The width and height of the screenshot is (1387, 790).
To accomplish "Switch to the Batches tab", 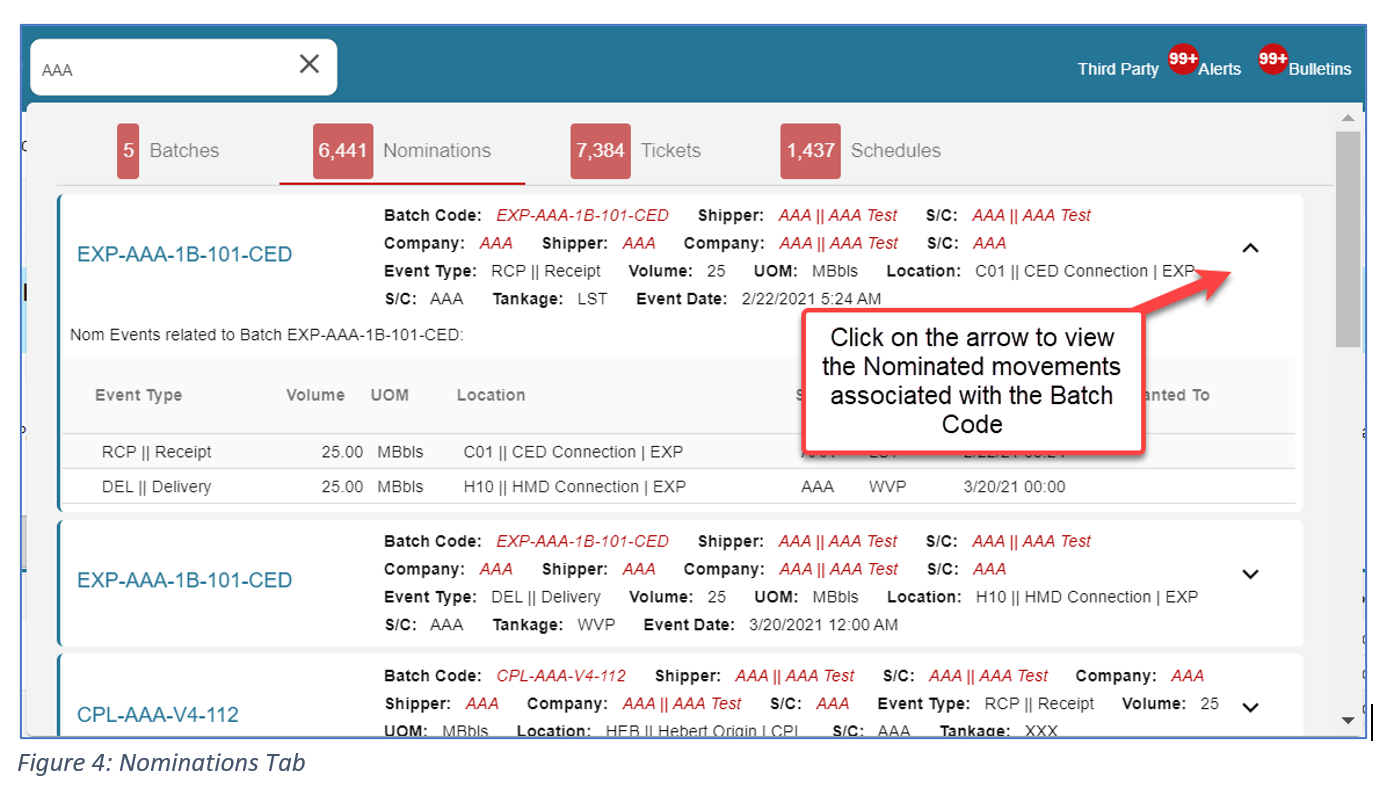I will [168, 151].
